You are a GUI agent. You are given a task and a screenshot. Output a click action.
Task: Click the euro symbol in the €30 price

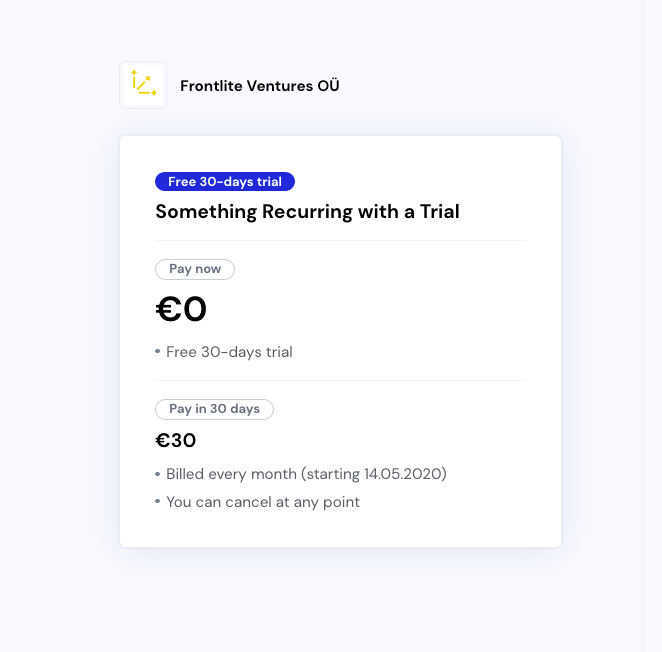click(163, 440)
